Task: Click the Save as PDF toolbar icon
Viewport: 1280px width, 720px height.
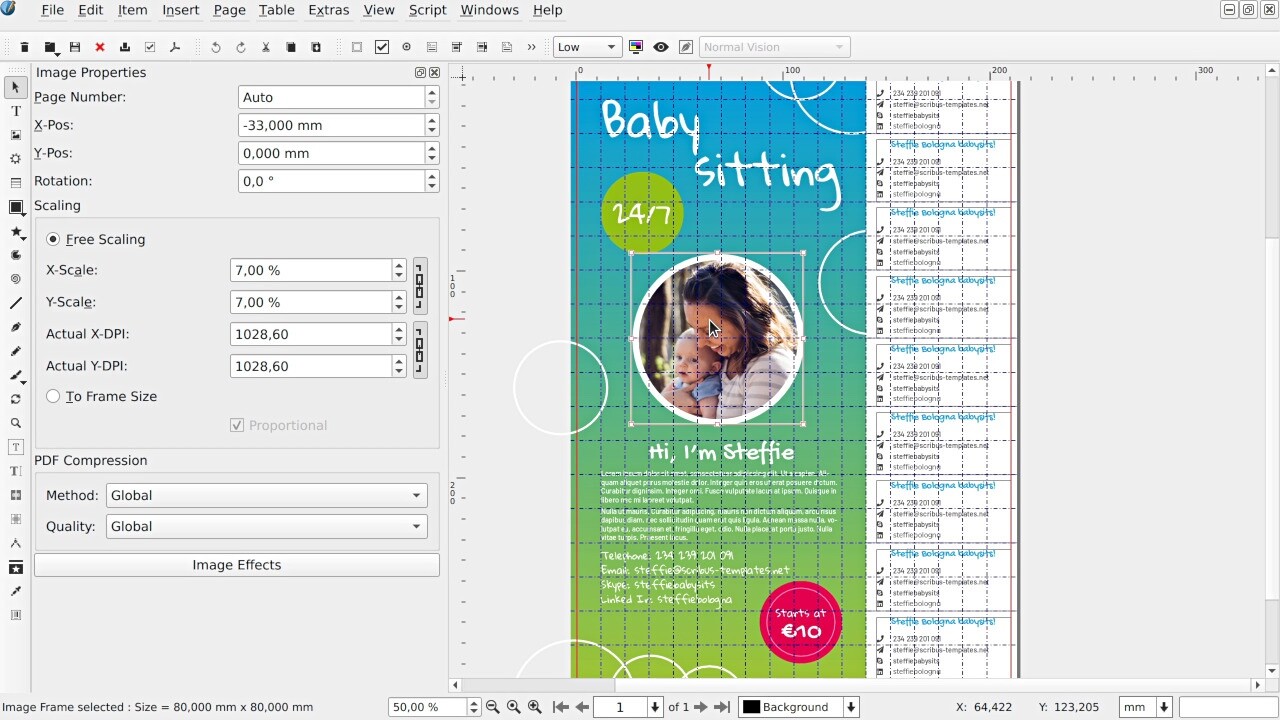Action: pyautogui.click(x=175, y=46)
